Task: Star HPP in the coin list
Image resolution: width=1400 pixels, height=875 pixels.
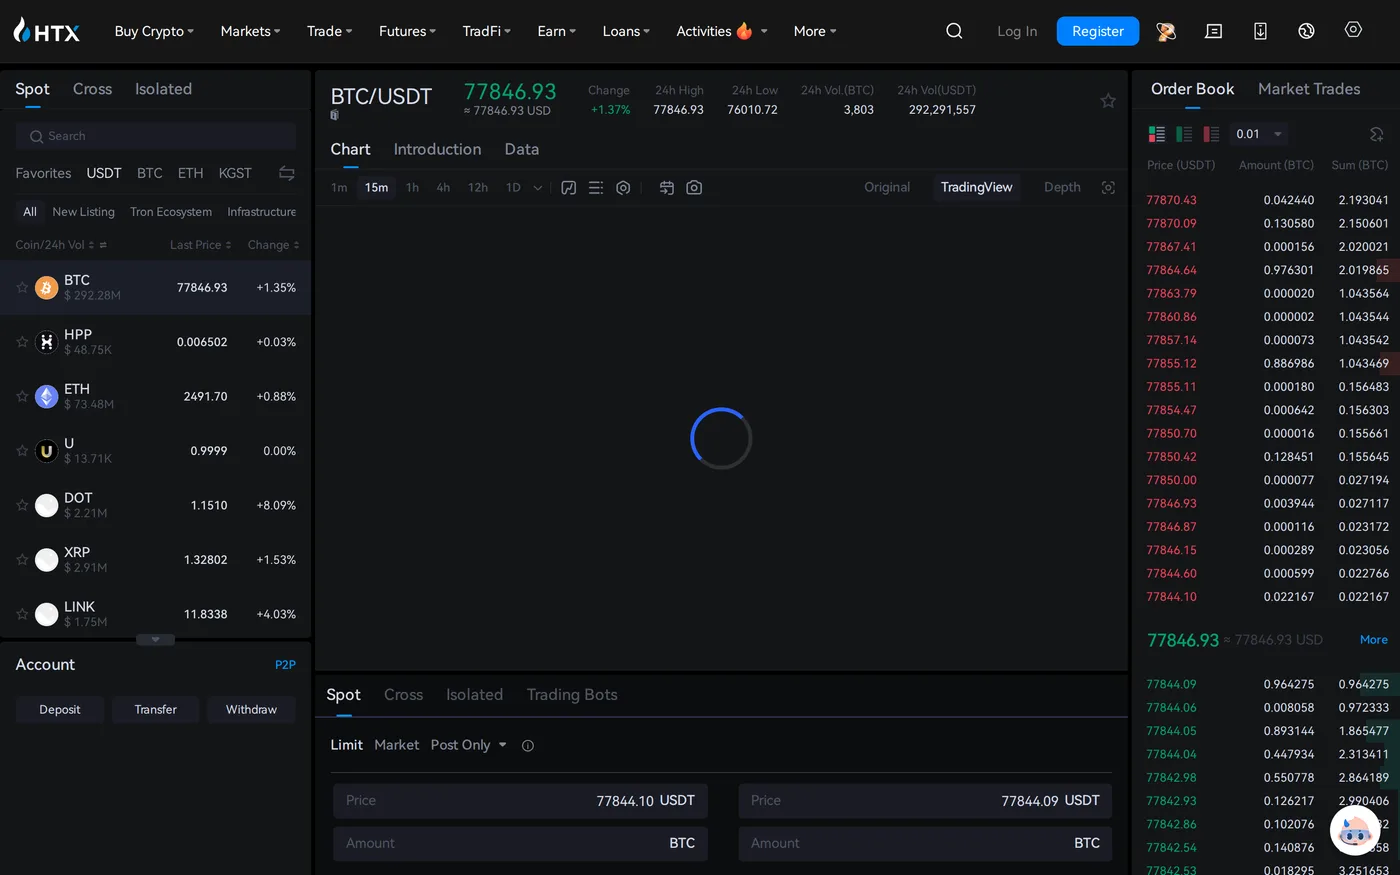Action: (x=22, y=342)
